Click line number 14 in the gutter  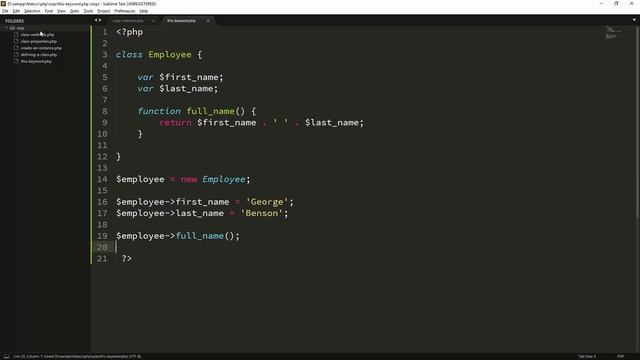(x=102, y=179)
